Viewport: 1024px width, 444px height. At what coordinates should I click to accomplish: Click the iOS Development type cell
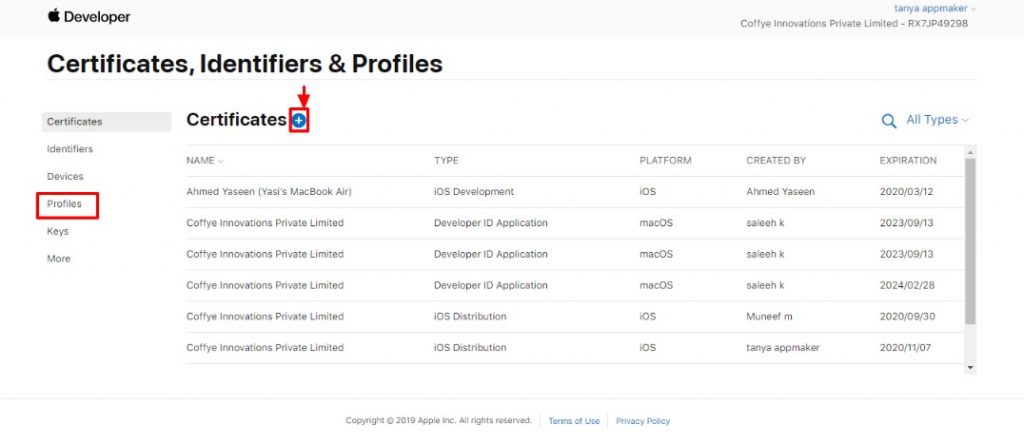(x=473, y=192)
